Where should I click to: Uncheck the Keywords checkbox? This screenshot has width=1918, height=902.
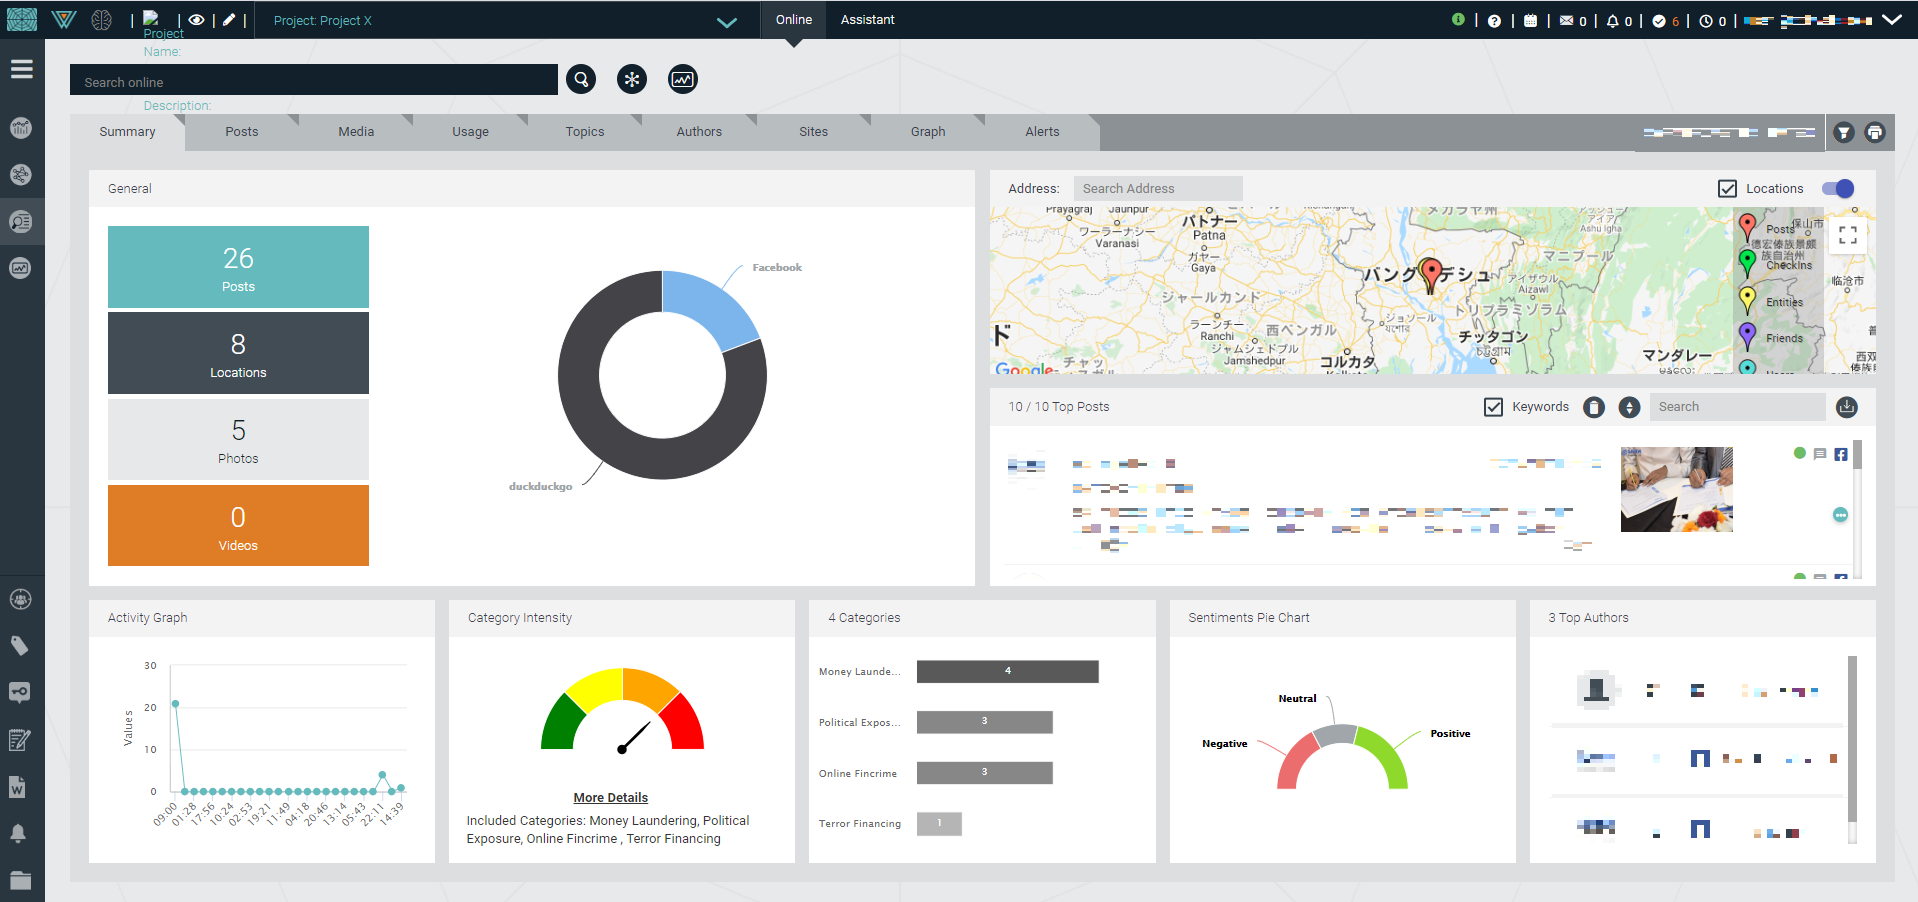1493,407
